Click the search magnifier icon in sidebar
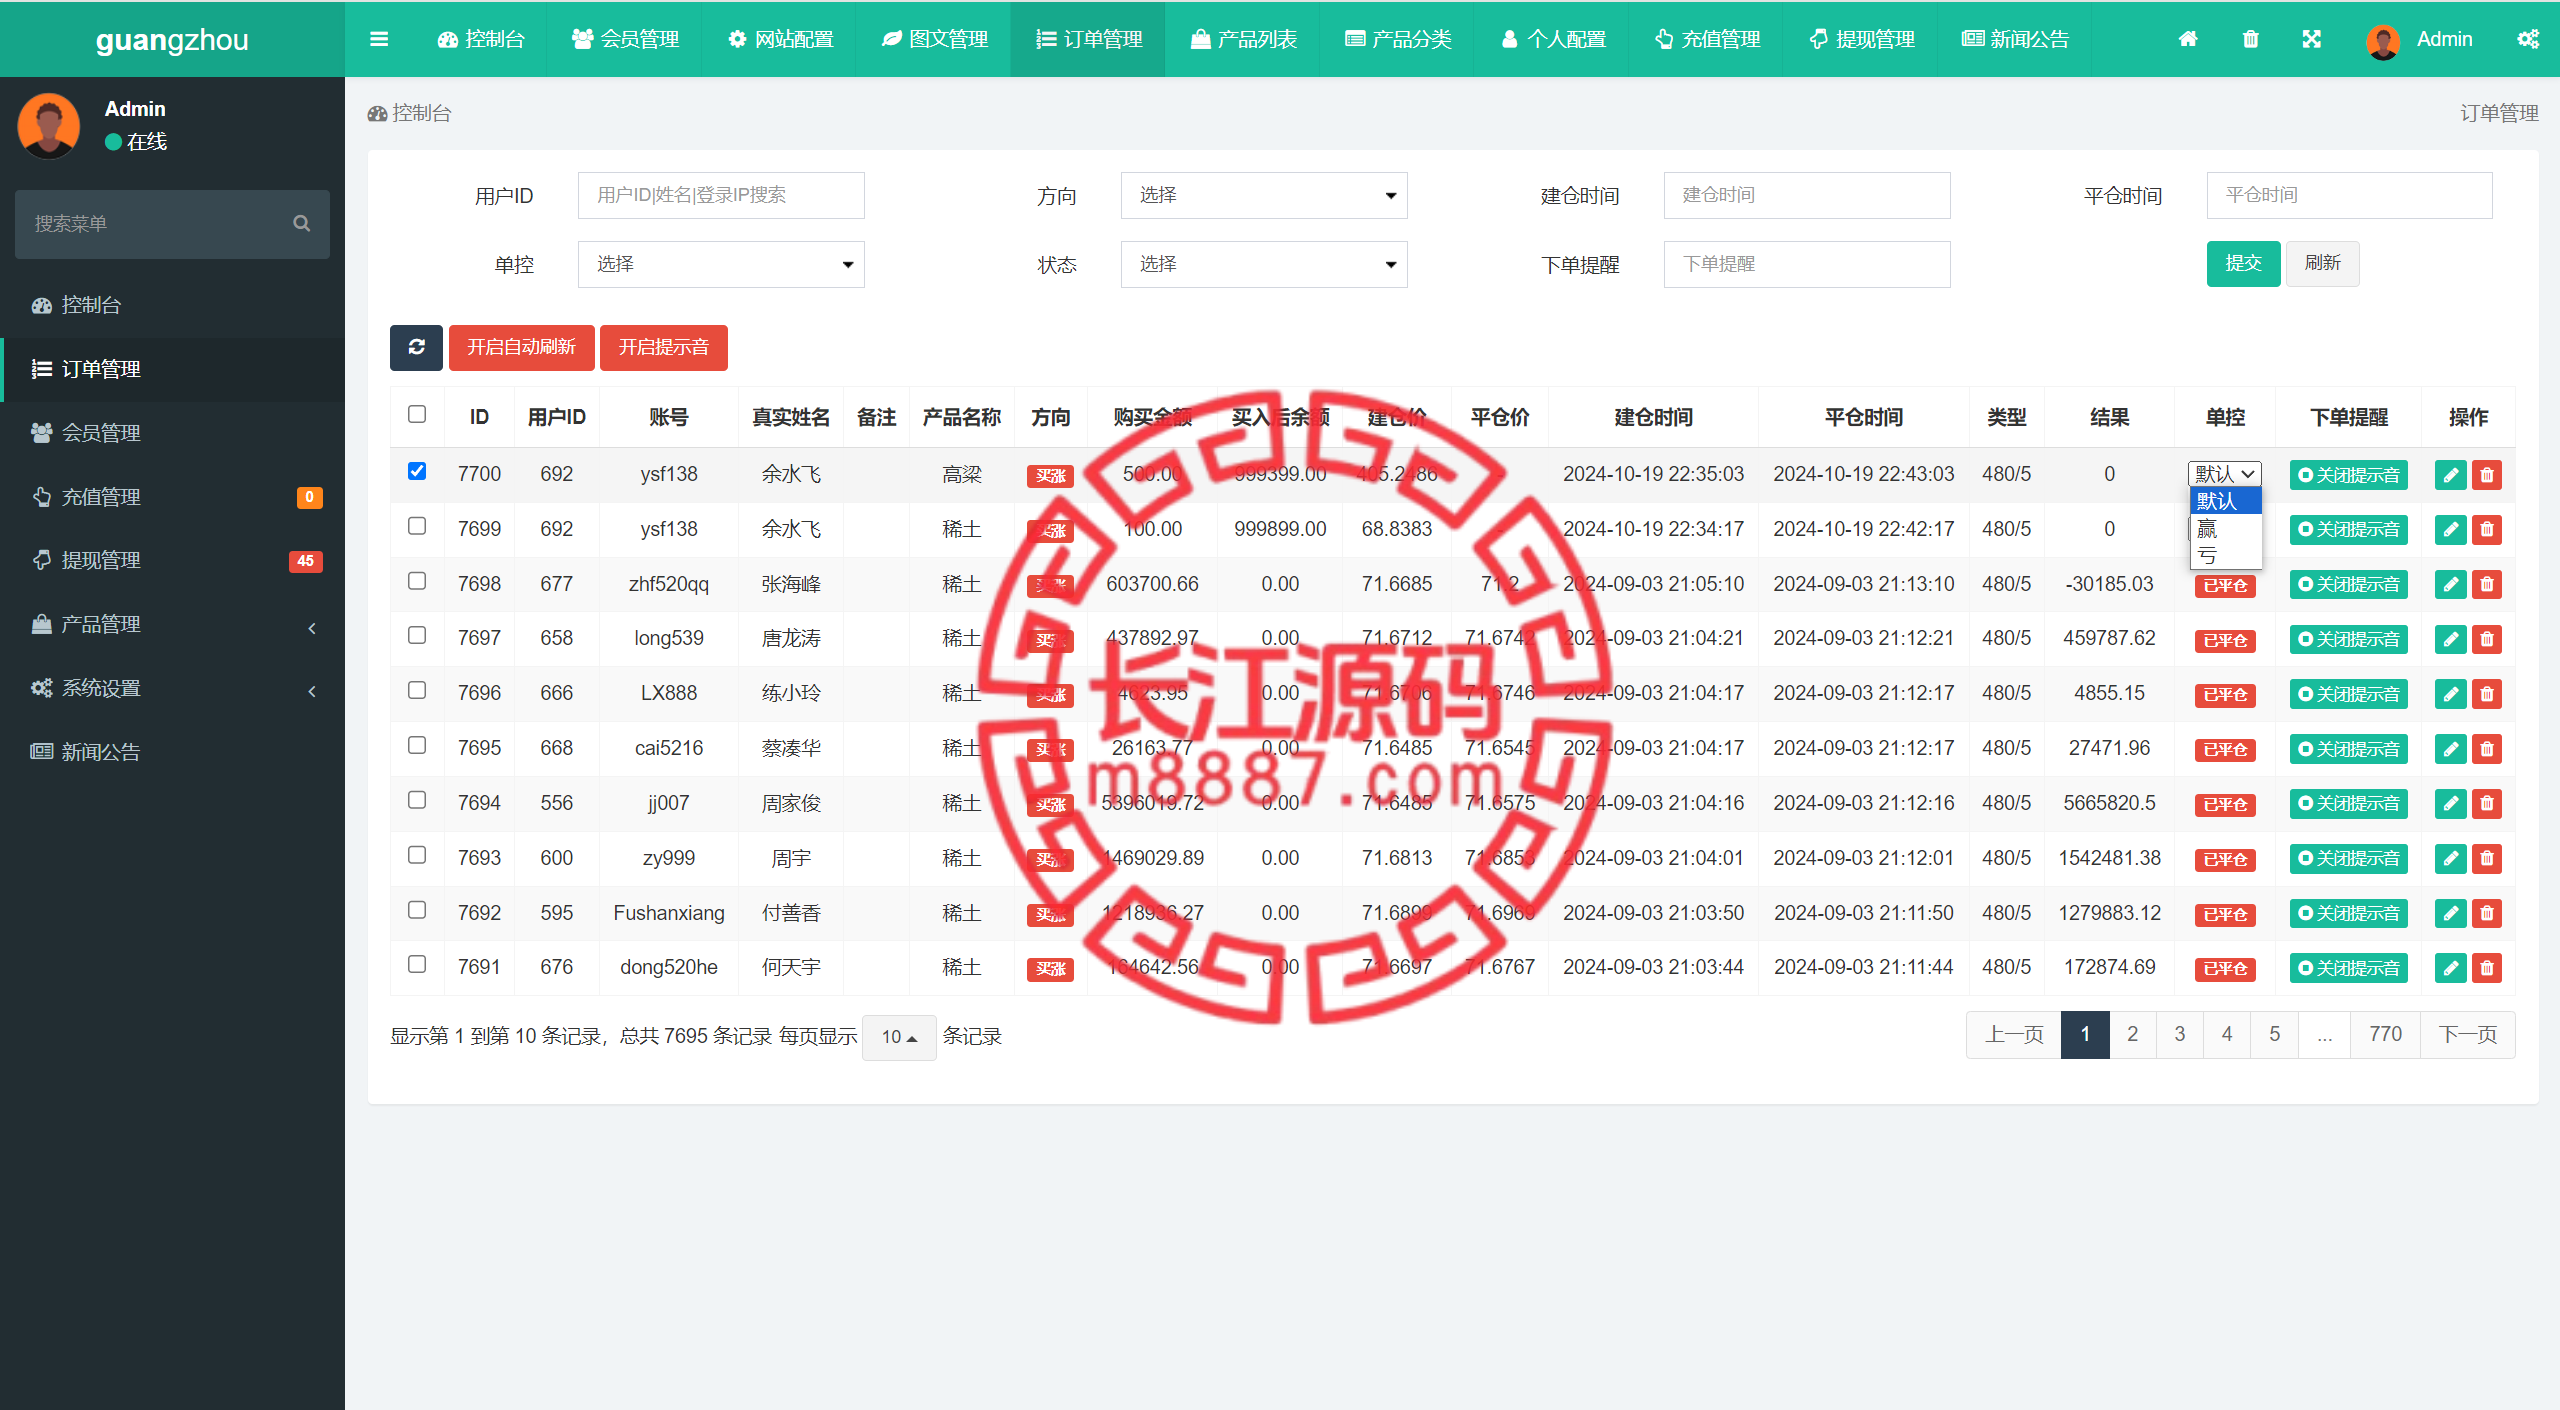2560x1410 pixels. click(301, 223)
